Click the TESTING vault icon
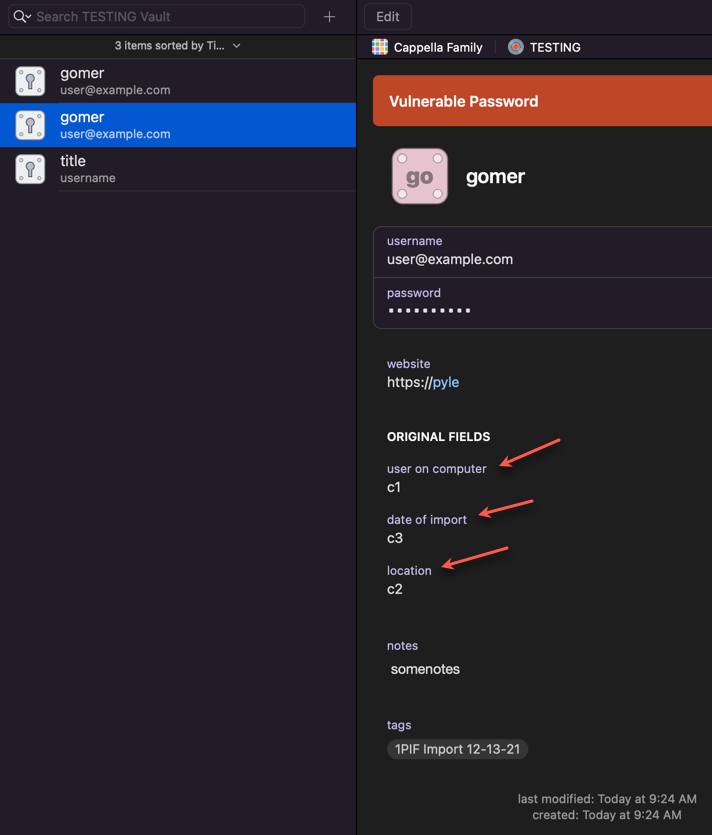 515,47
